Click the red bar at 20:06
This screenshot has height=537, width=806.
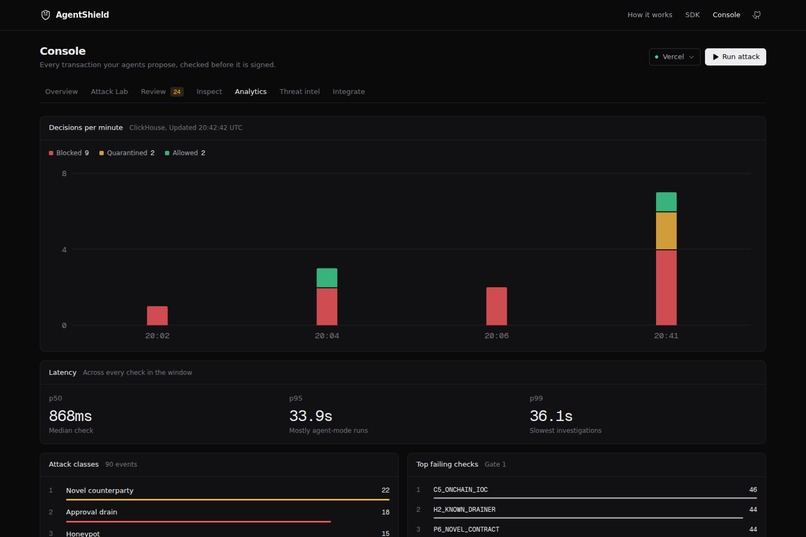pyautogui.click(x=497, y=306)
